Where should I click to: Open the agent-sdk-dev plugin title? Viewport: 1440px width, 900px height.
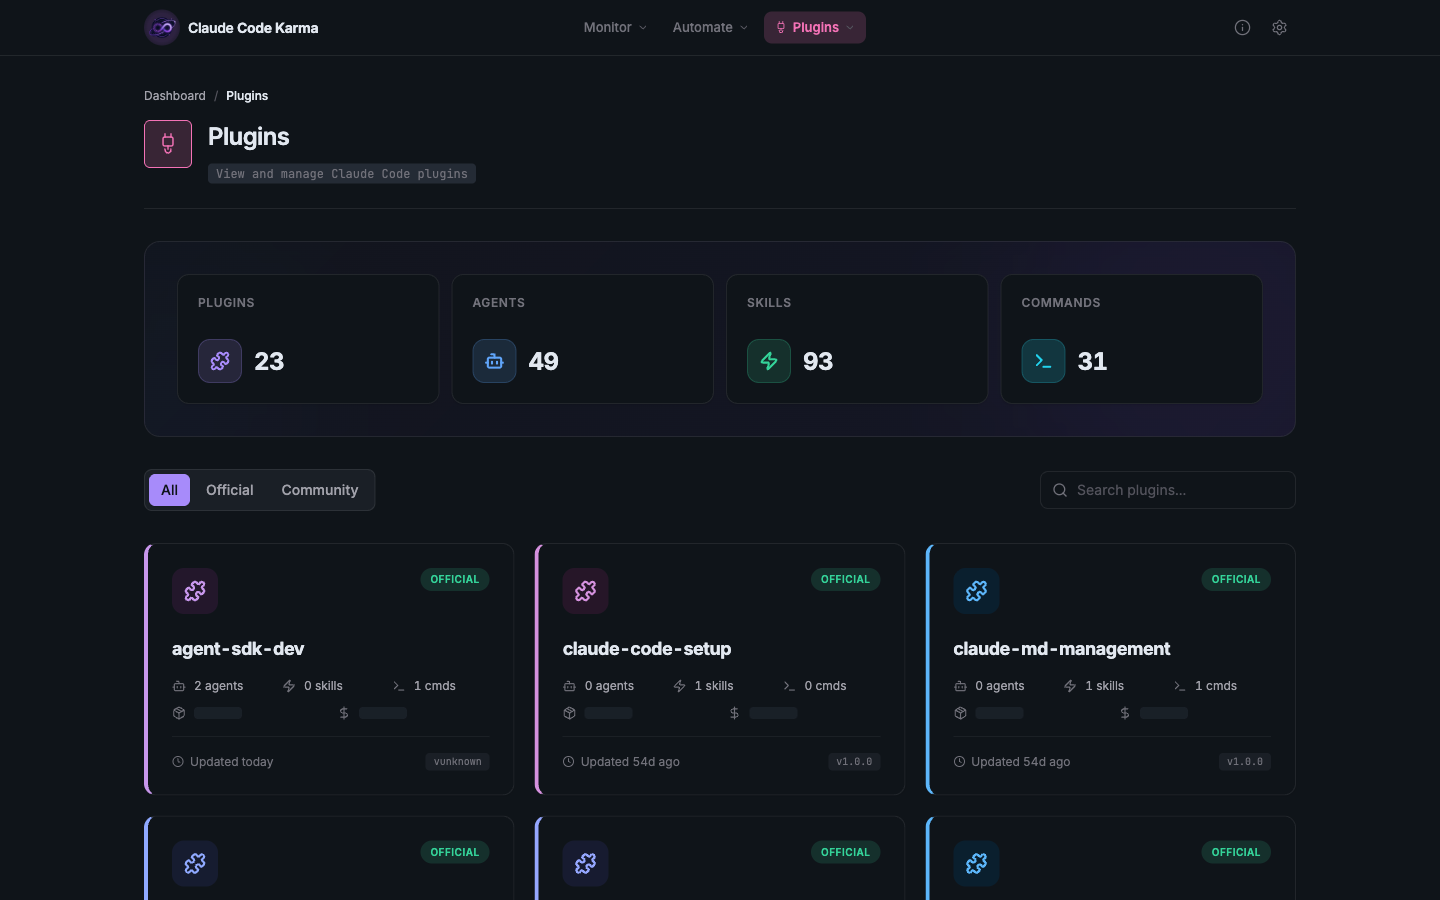pyautogui.click(x=238, y=649)
